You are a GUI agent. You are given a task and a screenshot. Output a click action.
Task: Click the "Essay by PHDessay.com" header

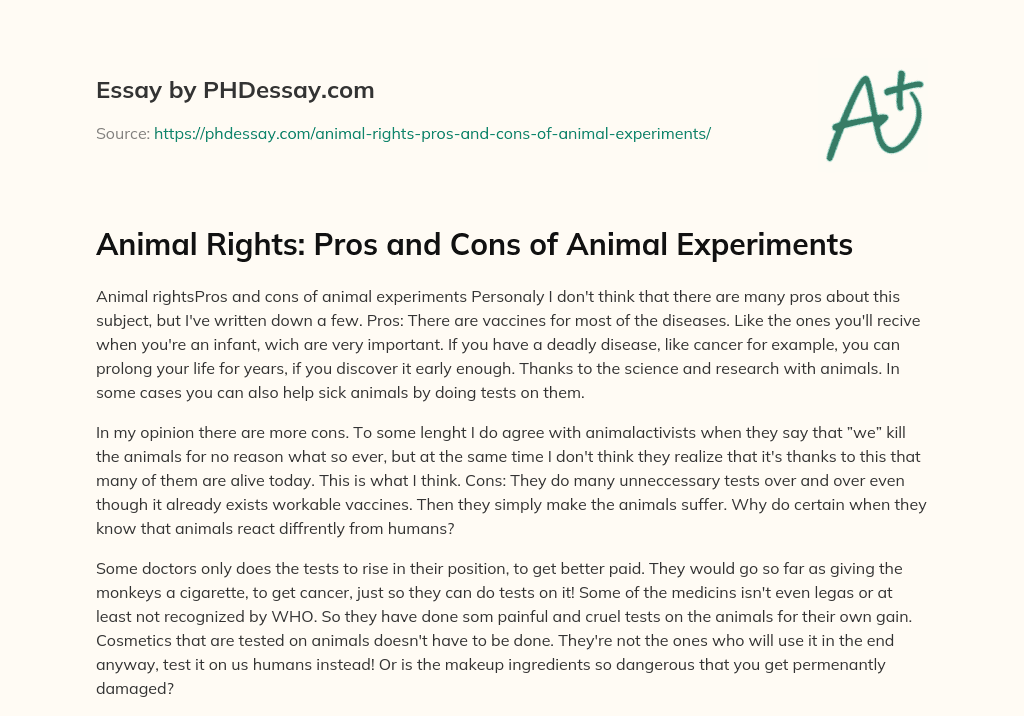[x=235, y=91]
